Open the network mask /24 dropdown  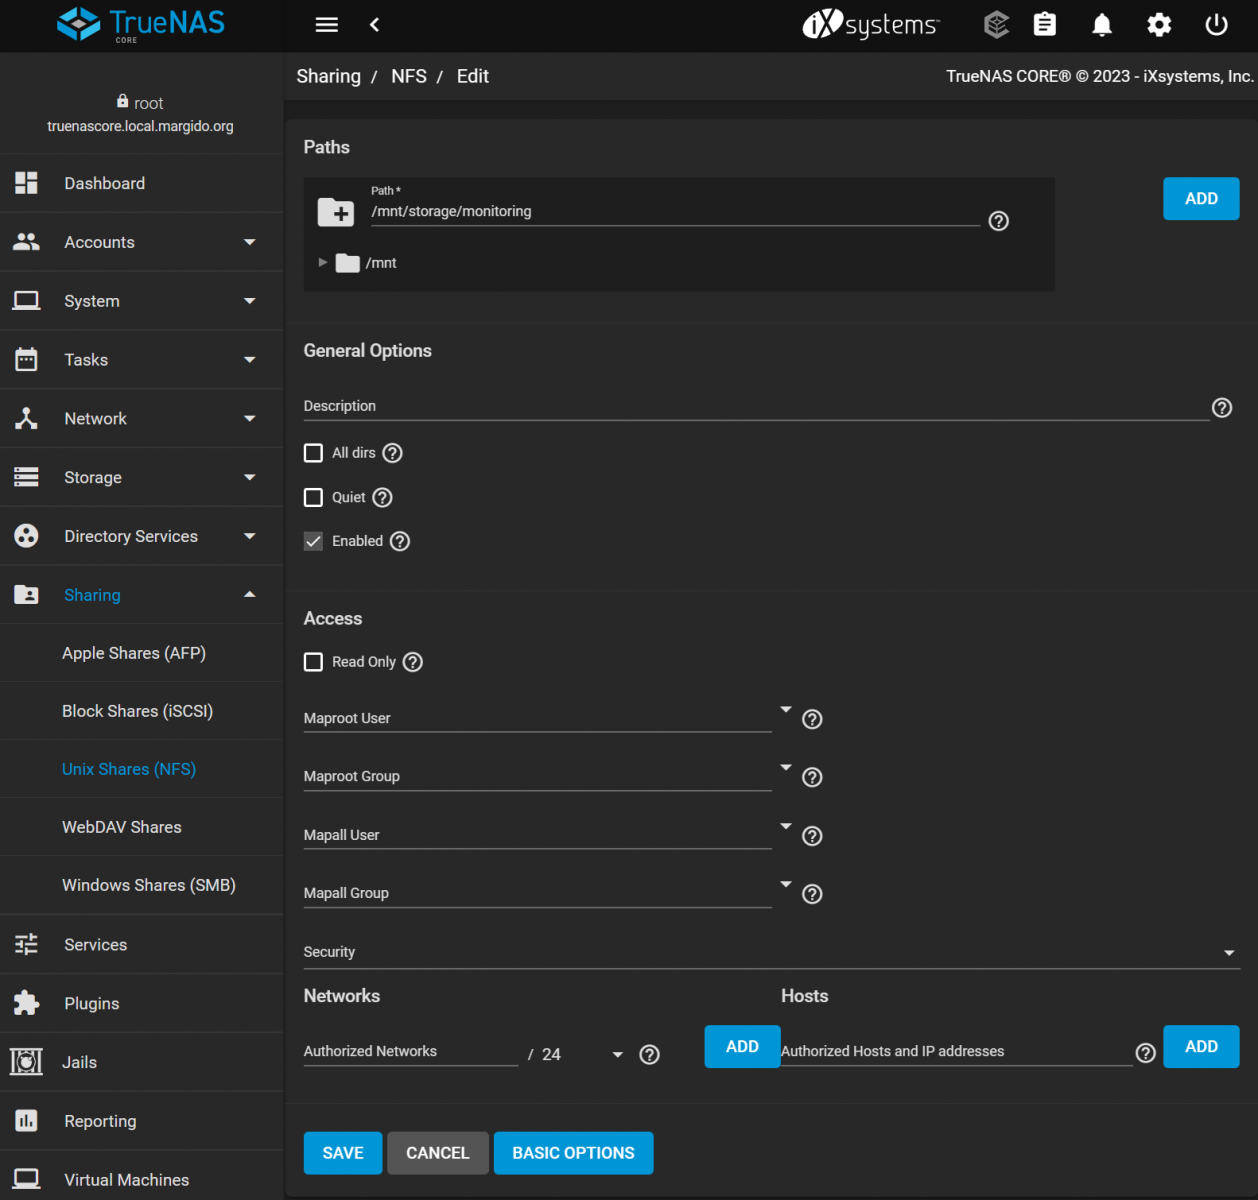pos(583,1054)
